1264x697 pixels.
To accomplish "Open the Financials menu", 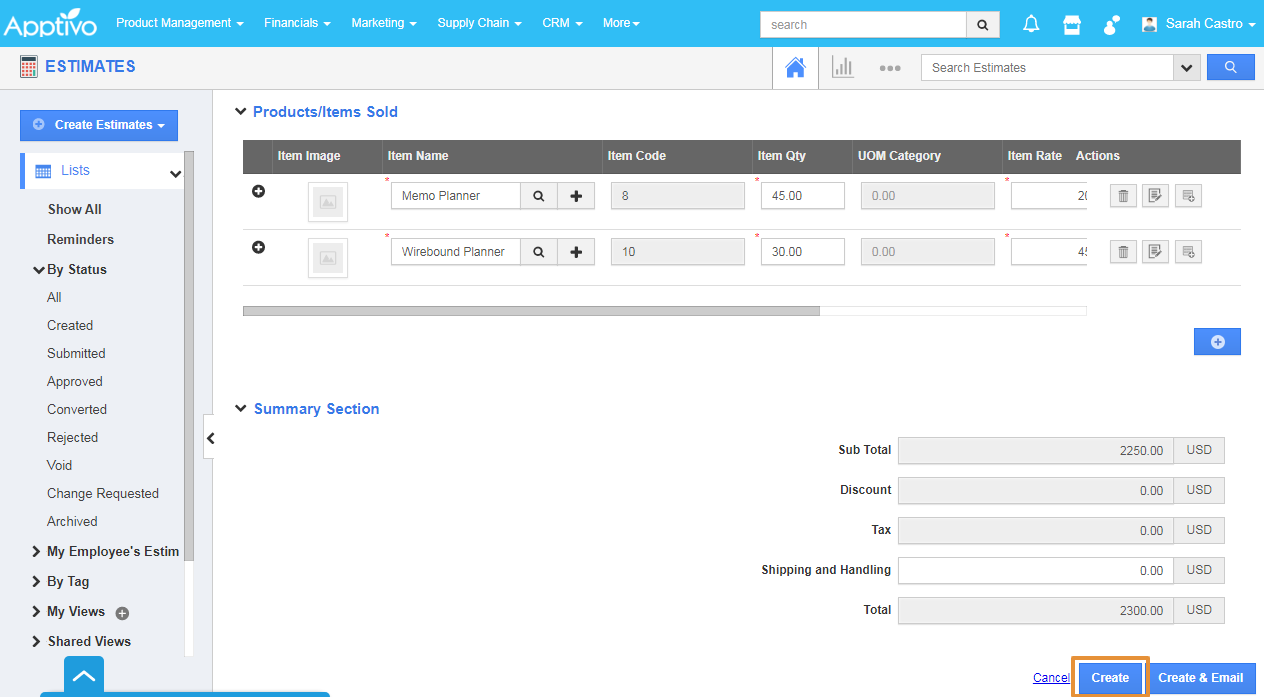I will [x=297, y=23].
